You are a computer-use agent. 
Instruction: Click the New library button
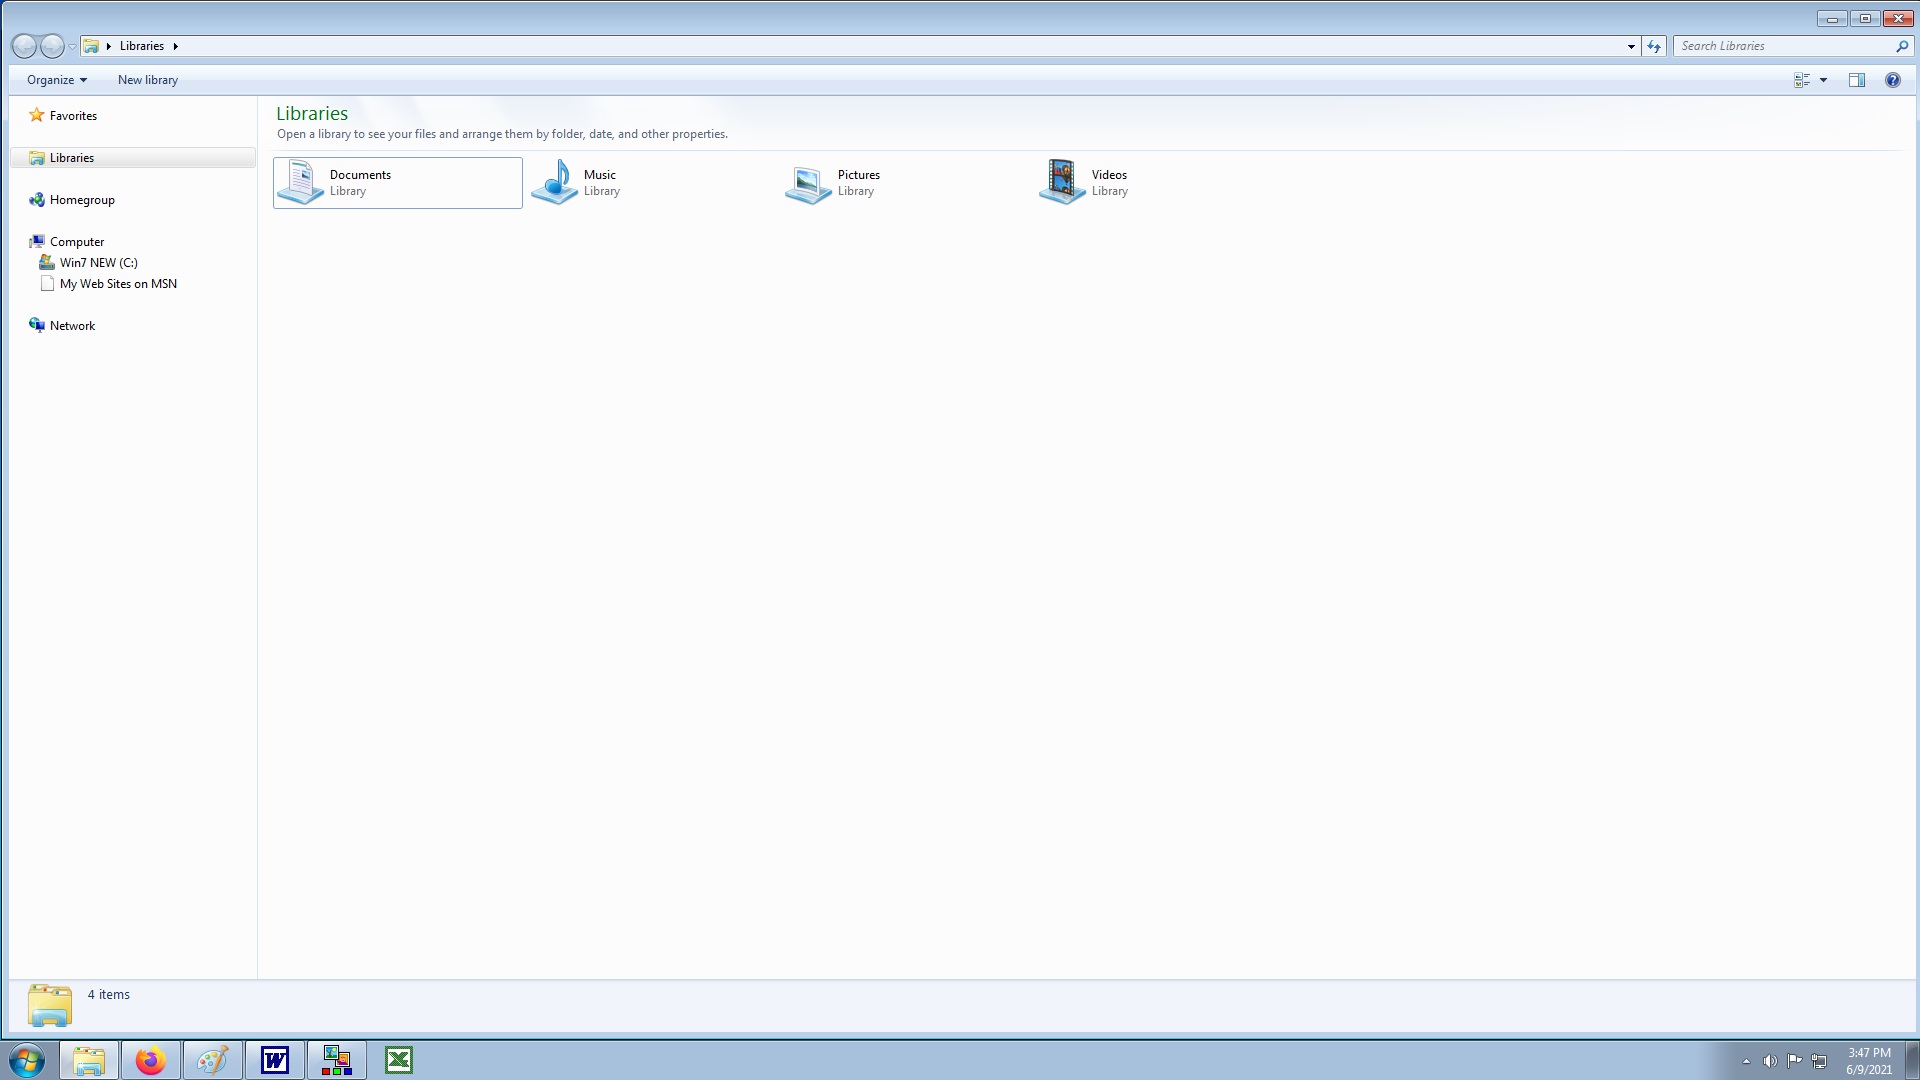coord(148,80)
